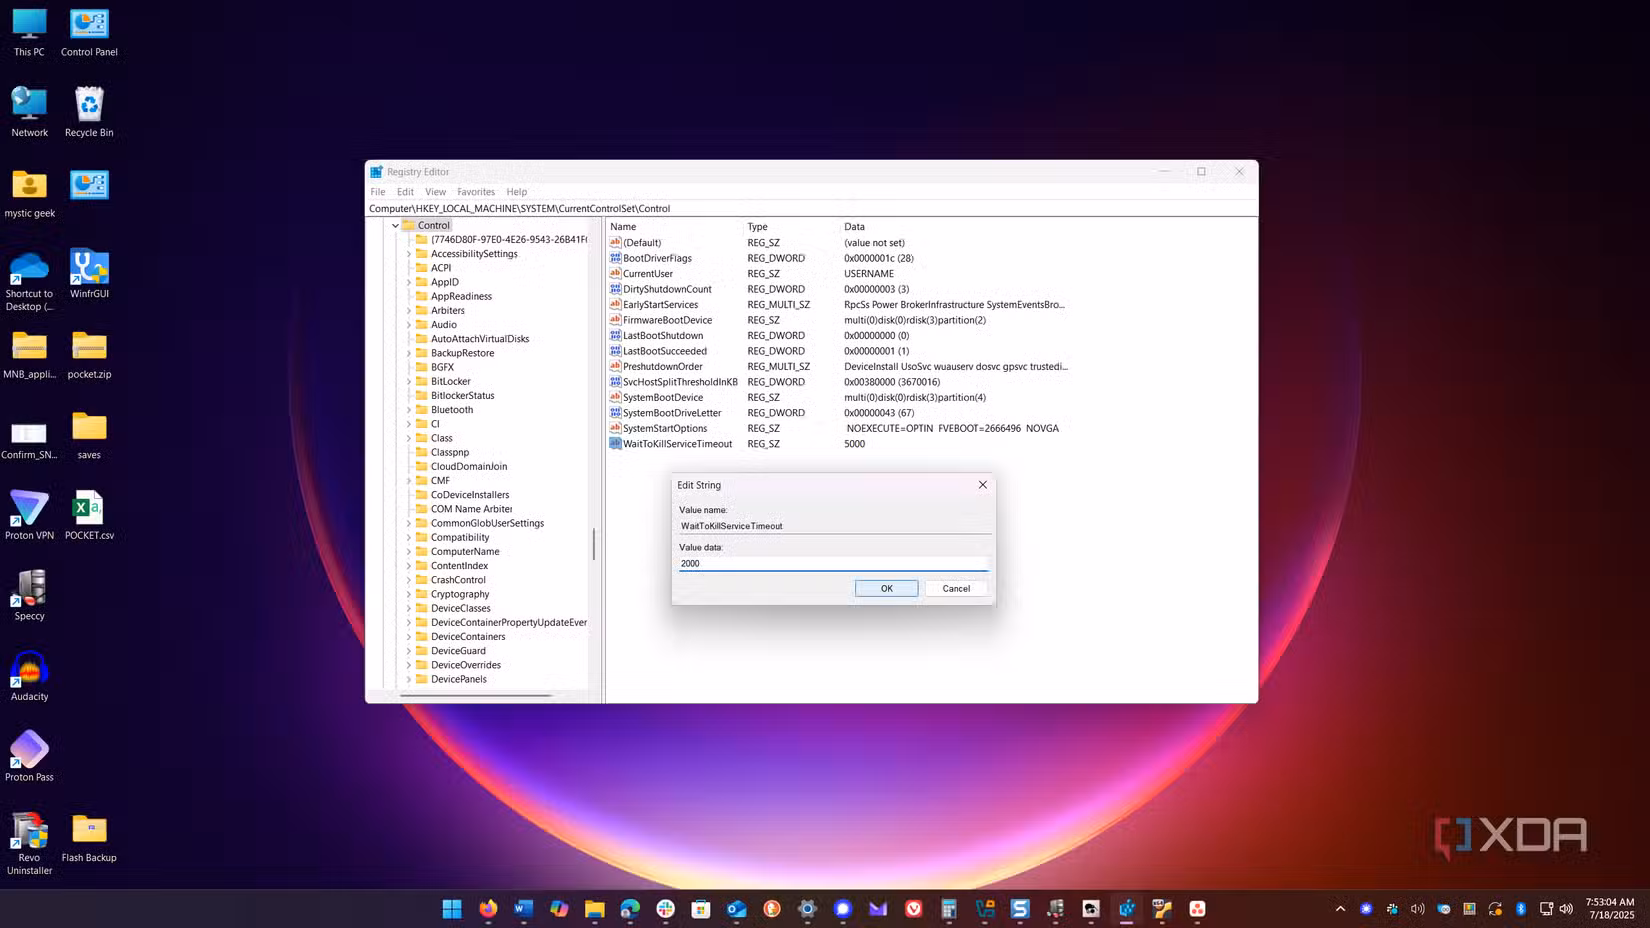Click the Value data input field
1650x928 pixels.
[833, 563]
